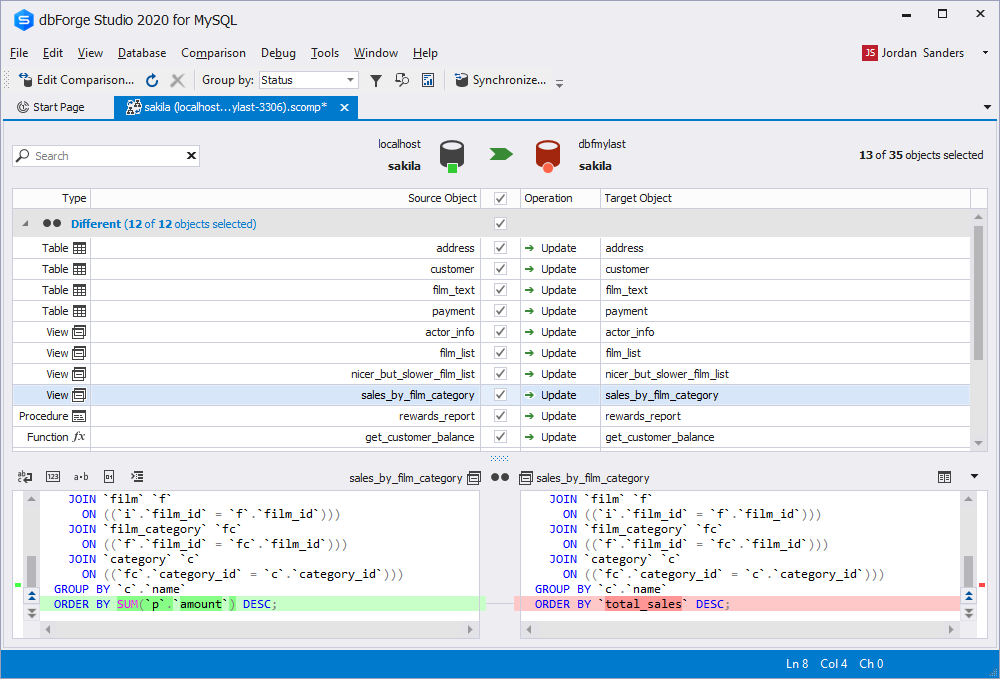Open the toolbar overflow options arrow
This screenshot has width=1000, height=679.
click(559, 84)
